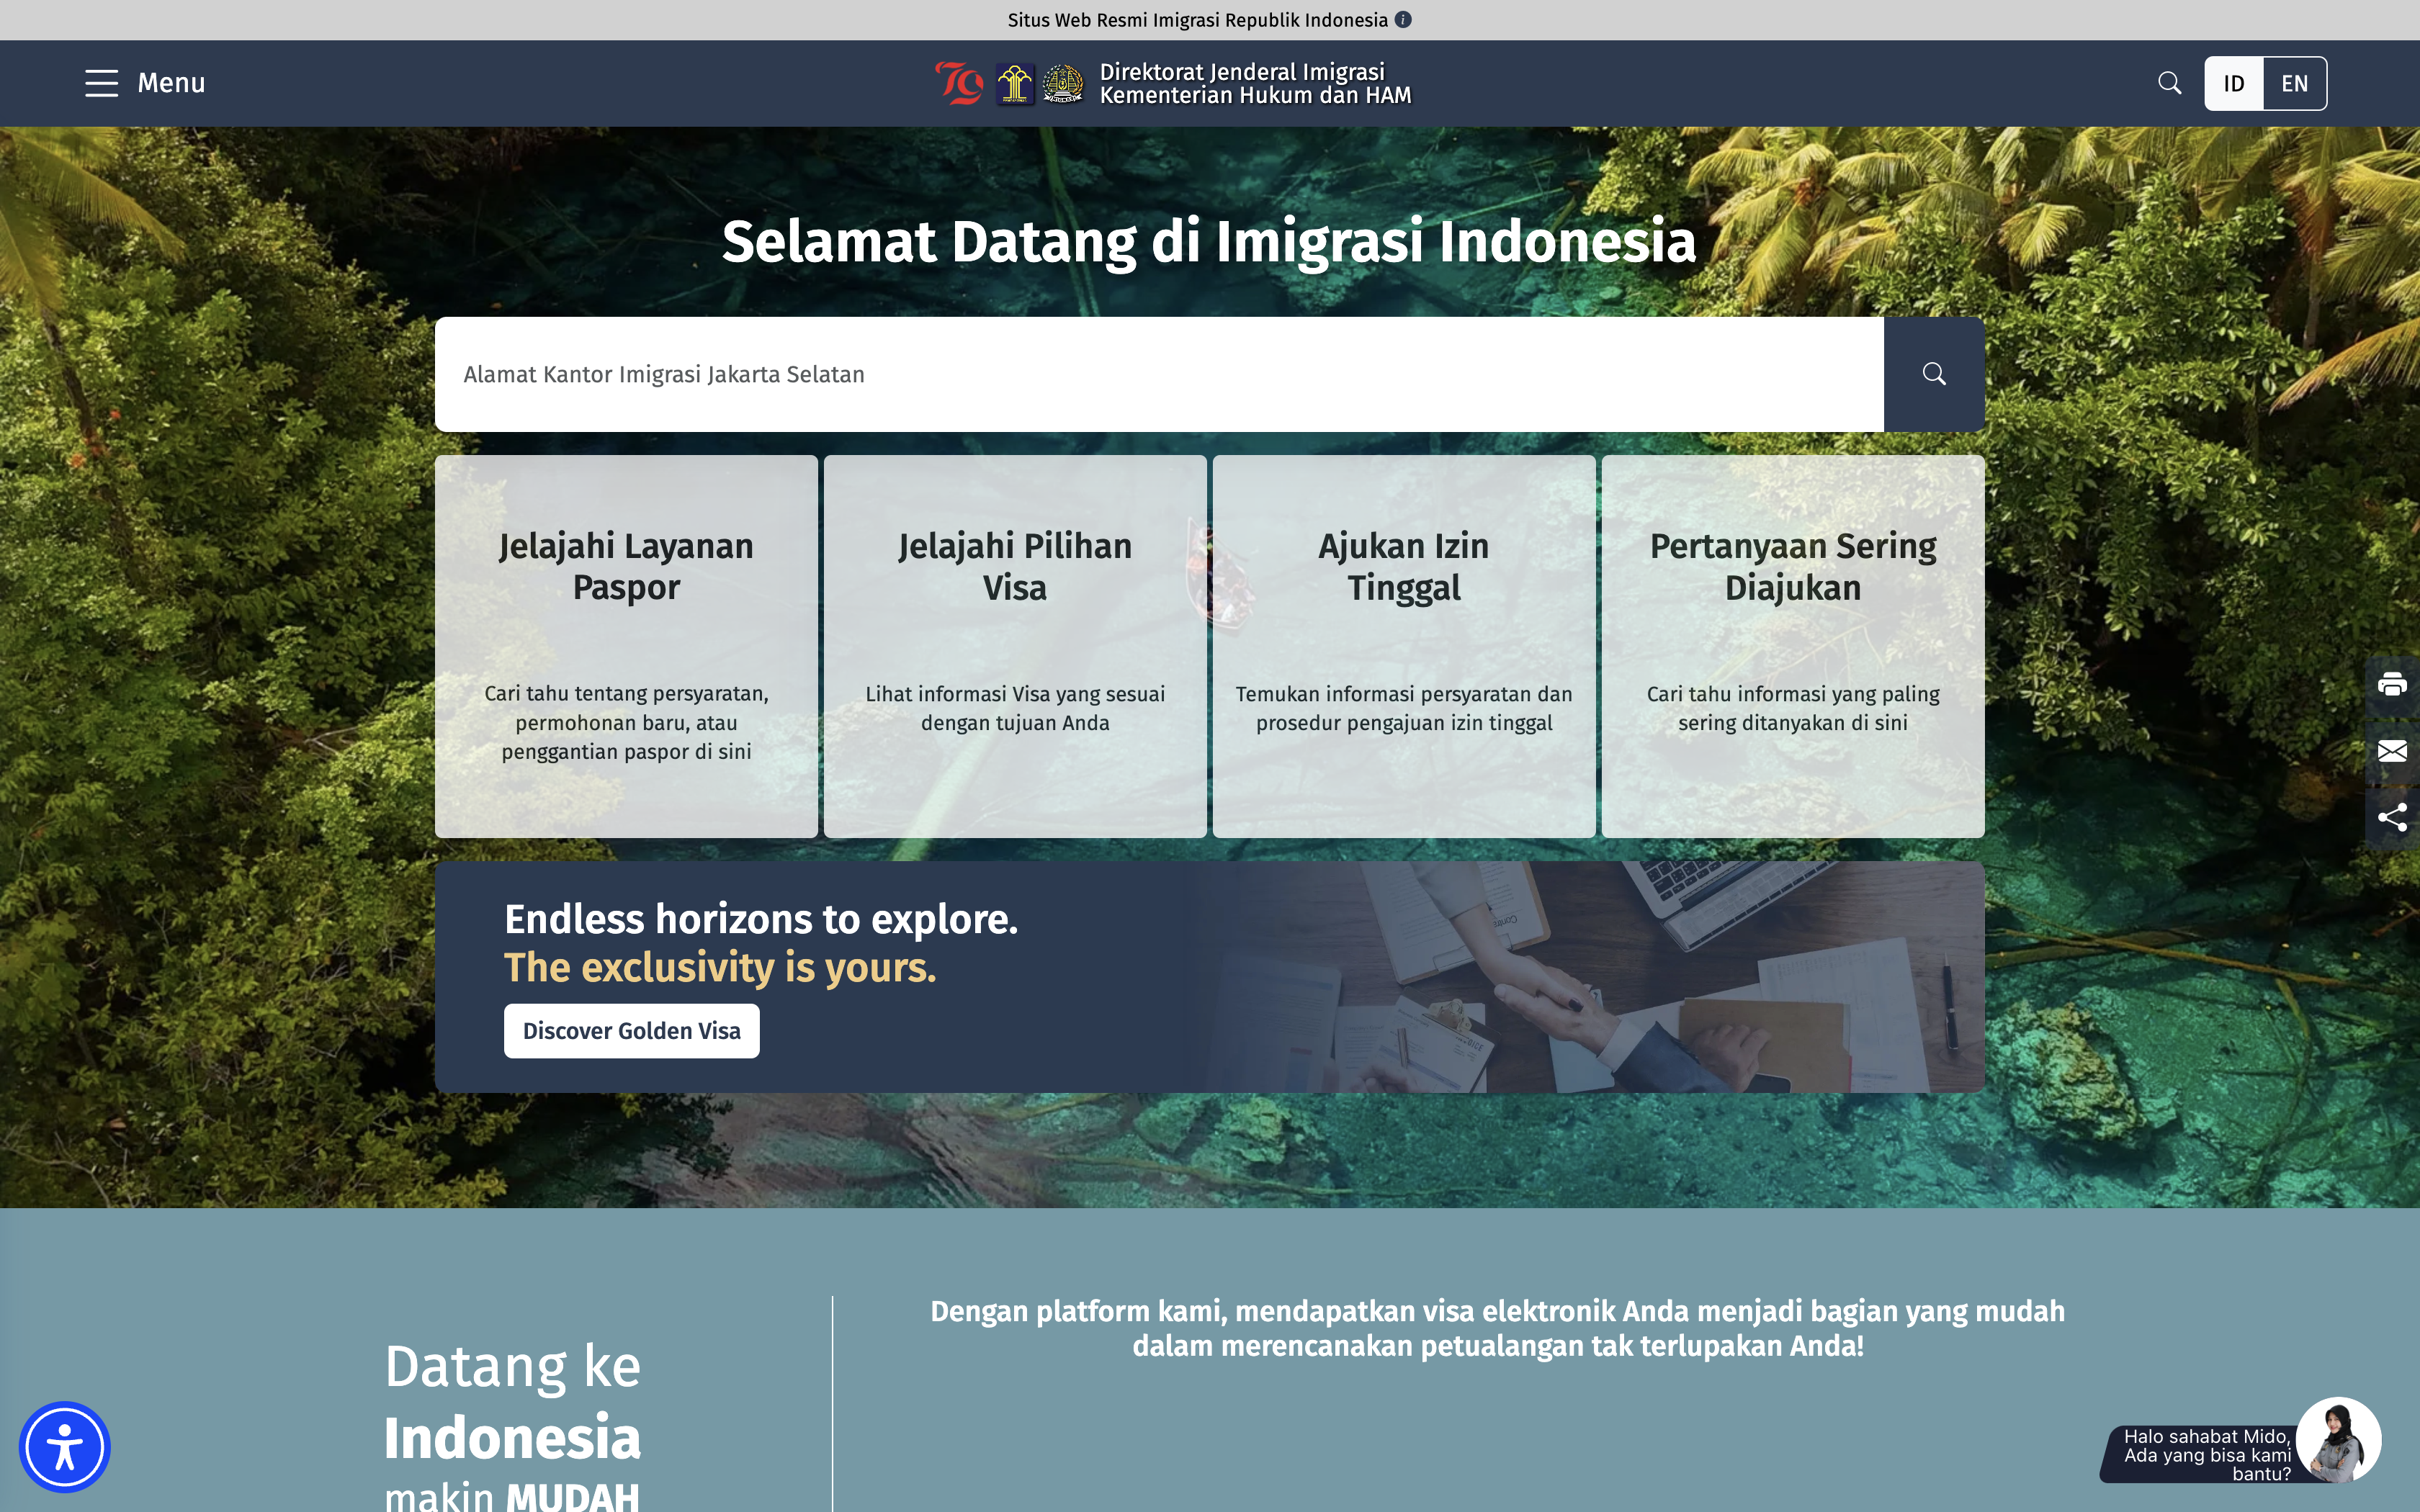
Task: Switch language to ID
Action: (2234, 84)
